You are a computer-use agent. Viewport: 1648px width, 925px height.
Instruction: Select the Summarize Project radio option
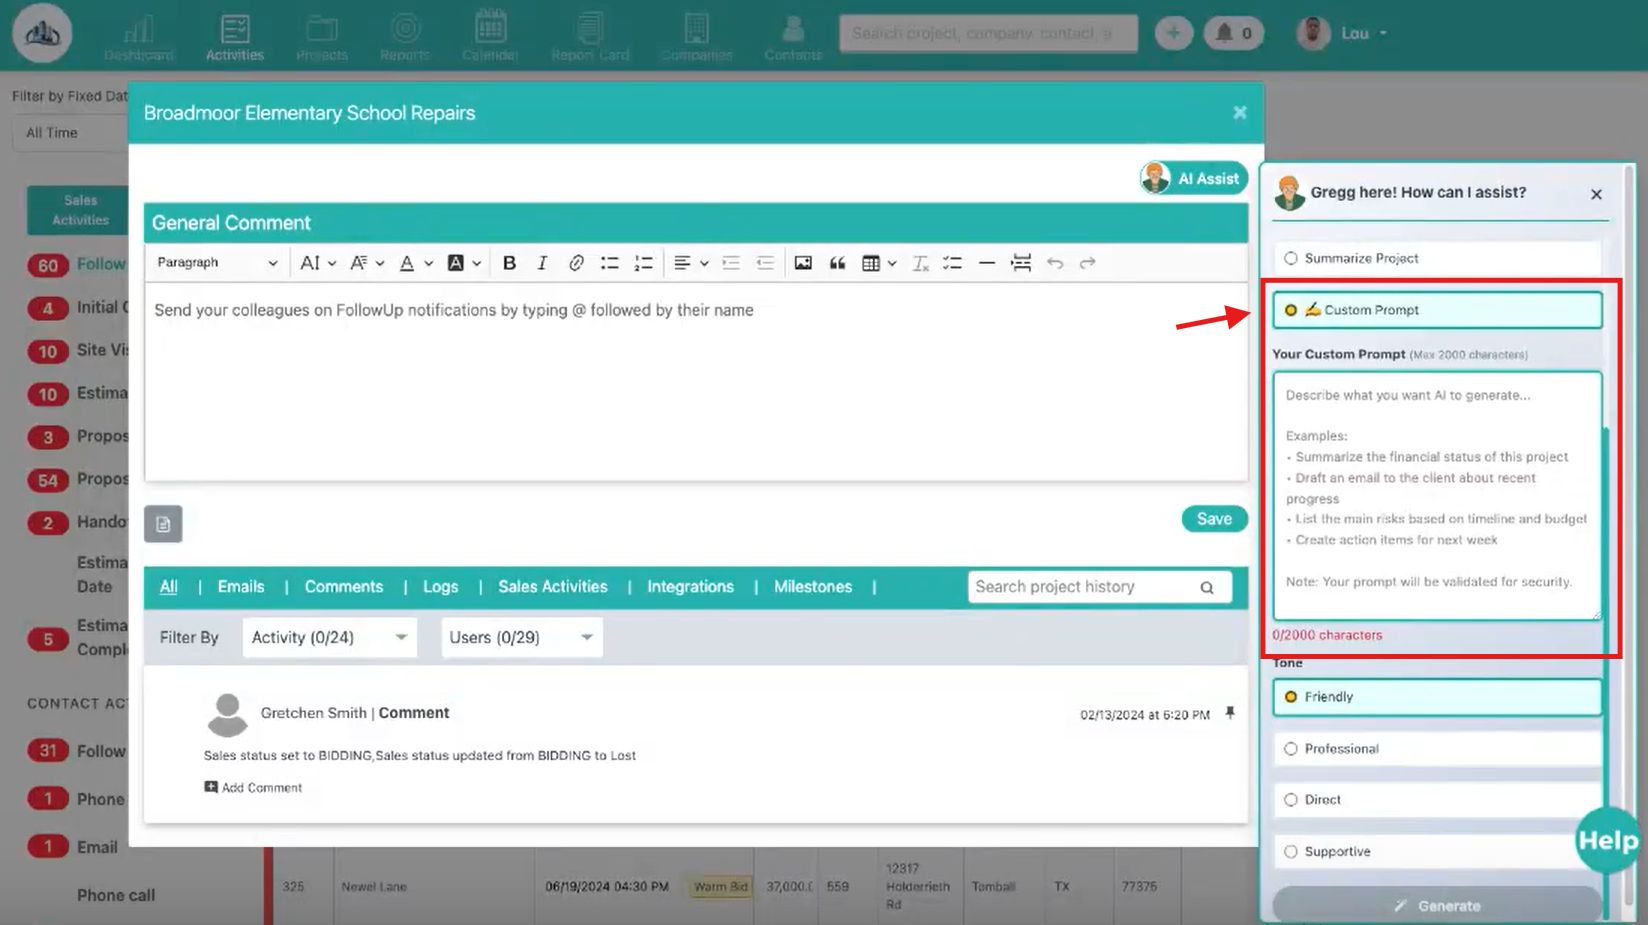click(1291, 258)
